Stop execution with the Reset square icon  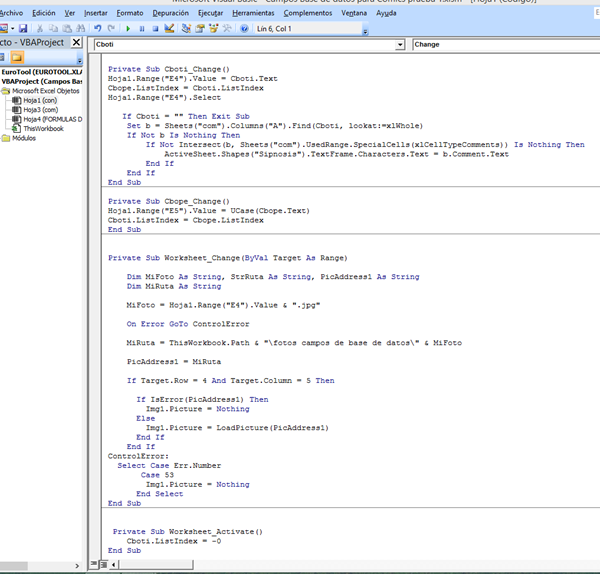pyautogui.click(x=154, y=29)
